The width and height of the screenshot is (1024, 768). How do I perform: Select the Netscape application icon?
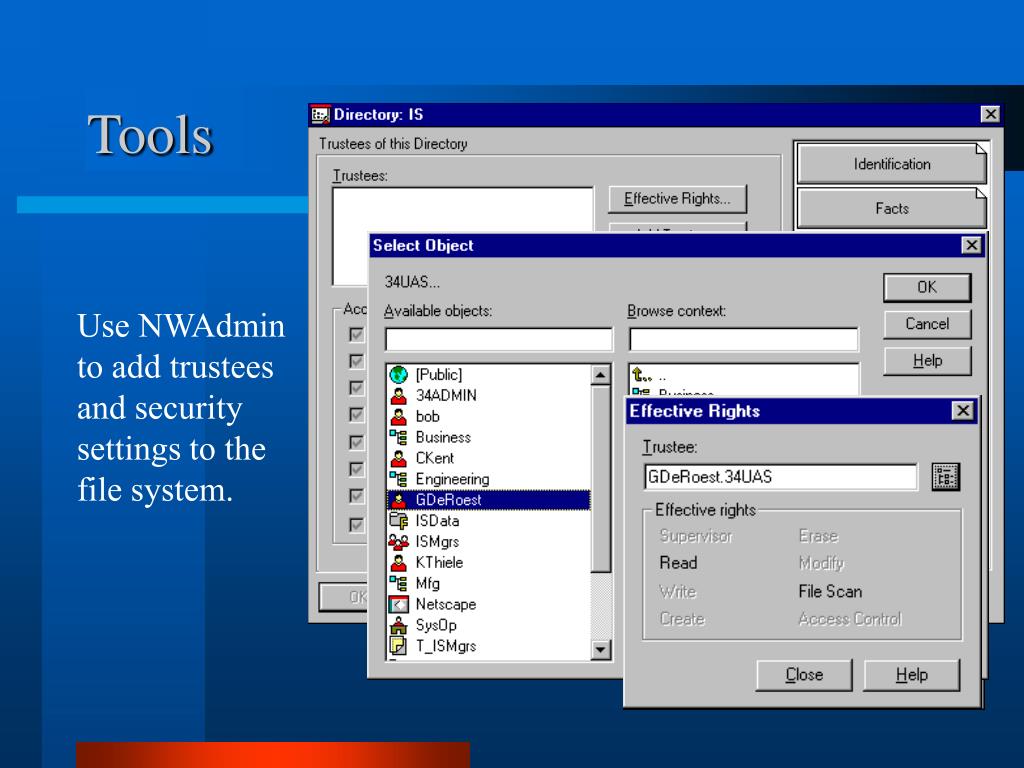(398, 605)
